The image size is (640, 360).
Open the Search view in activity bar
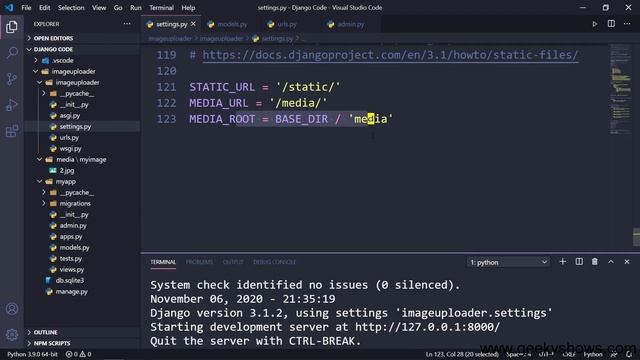pyautogui.click(x=12, y=53)
